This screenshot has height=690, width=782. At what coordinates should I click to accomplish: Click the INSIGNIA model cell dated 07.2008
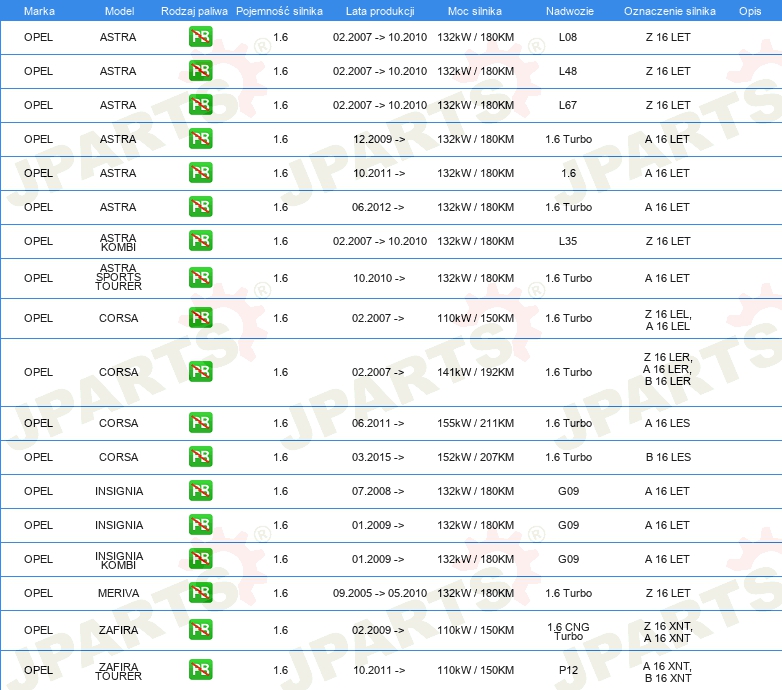click(119, 491)
